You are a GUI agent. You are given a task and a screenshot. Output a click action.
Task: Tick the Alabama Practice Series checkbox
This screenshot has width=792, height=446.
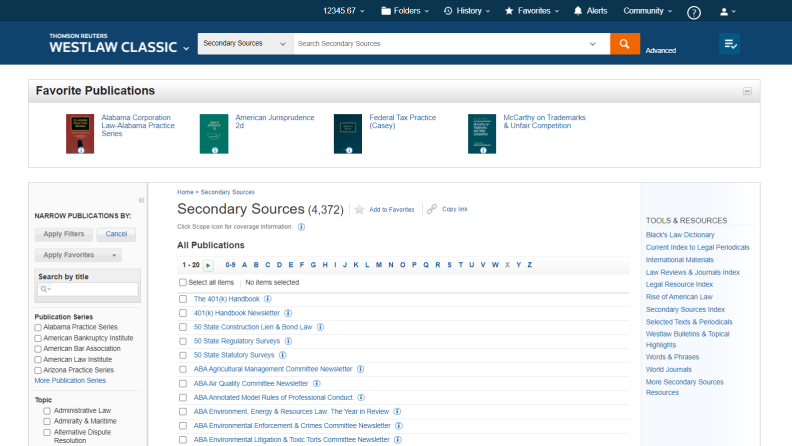(x=38, y=327)
